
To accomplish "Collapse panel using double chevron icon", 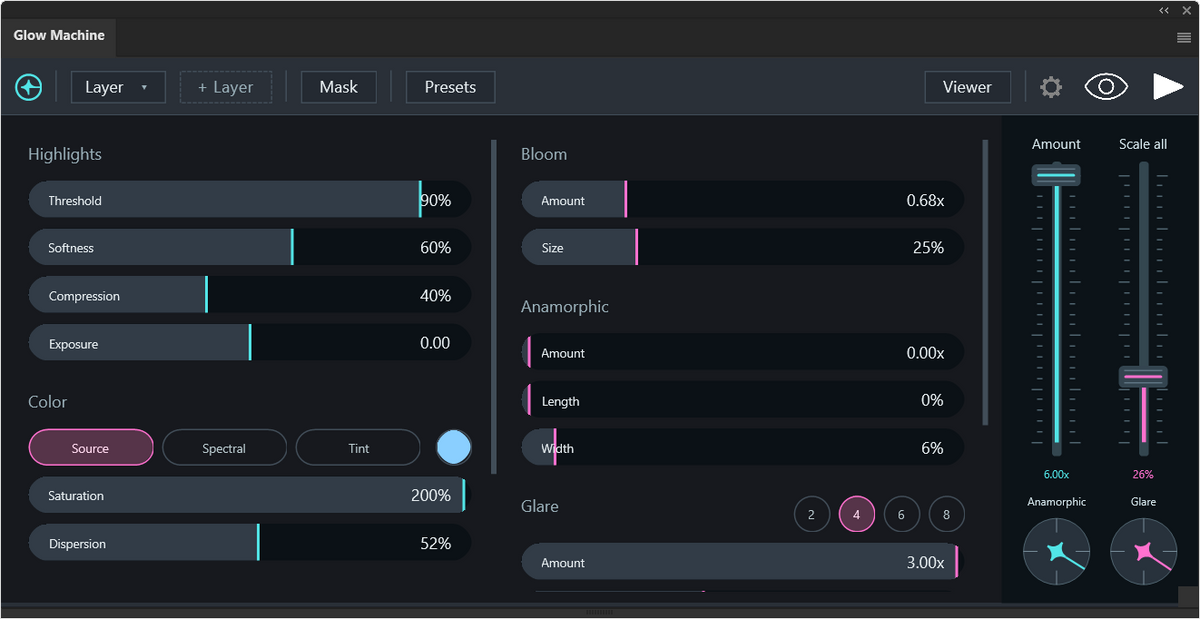I will click(x=1164, y=10).
